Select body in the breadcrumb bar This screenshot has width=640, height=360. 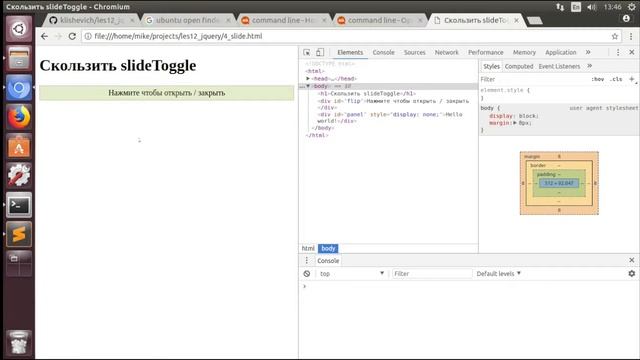pyautogui.click(x=328, y=248)
